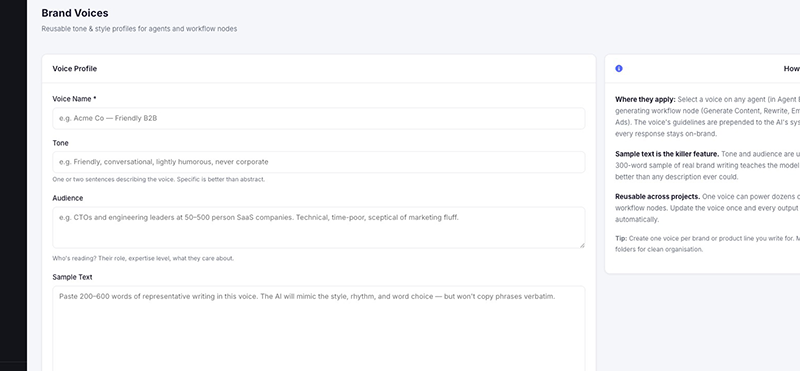The height and width of the screenshot is (371, 800).
Task: Click the Audience textarea resize handle
Action: (x=582, y=245)
